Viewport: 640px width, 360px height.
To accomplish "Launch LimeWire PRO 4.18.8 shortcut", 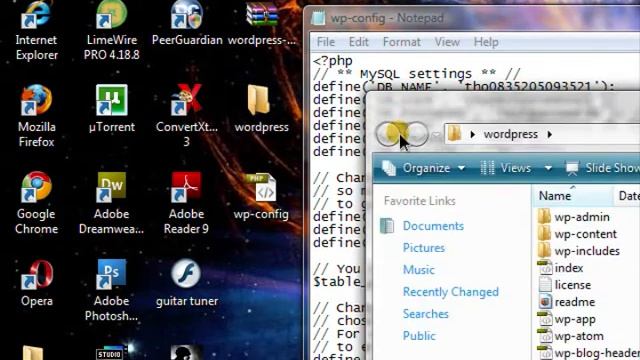I will tap(111, 31).
